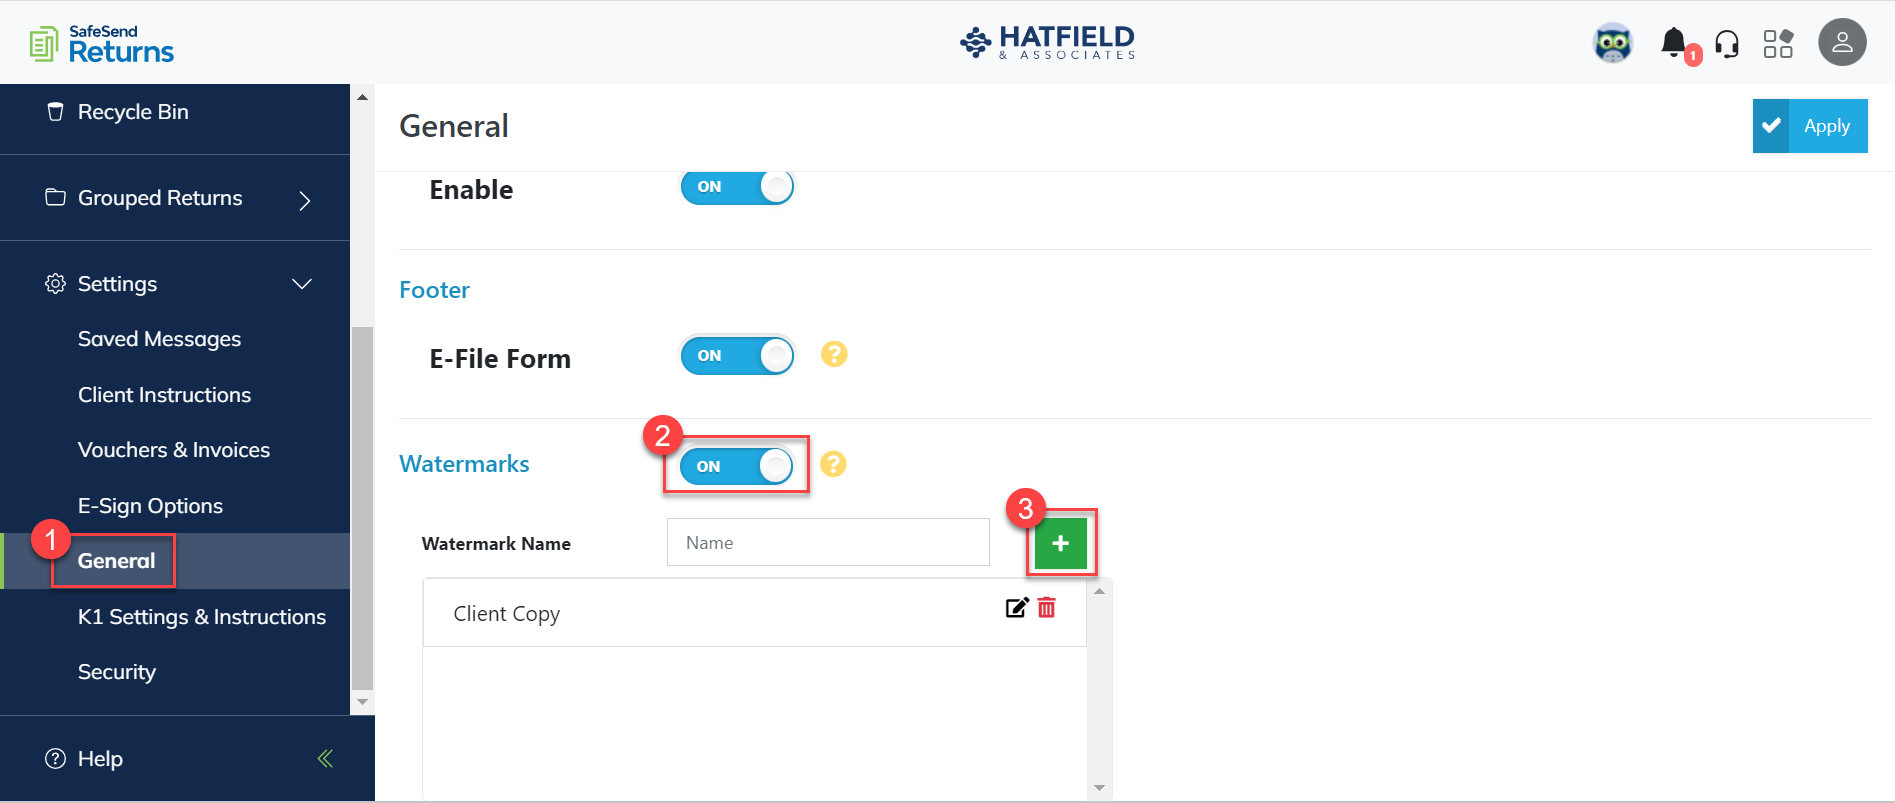Click the Watermarks help question mark
Image resolution: width=1895 pixels, height=803 pixels.
(x=834, y=464)
